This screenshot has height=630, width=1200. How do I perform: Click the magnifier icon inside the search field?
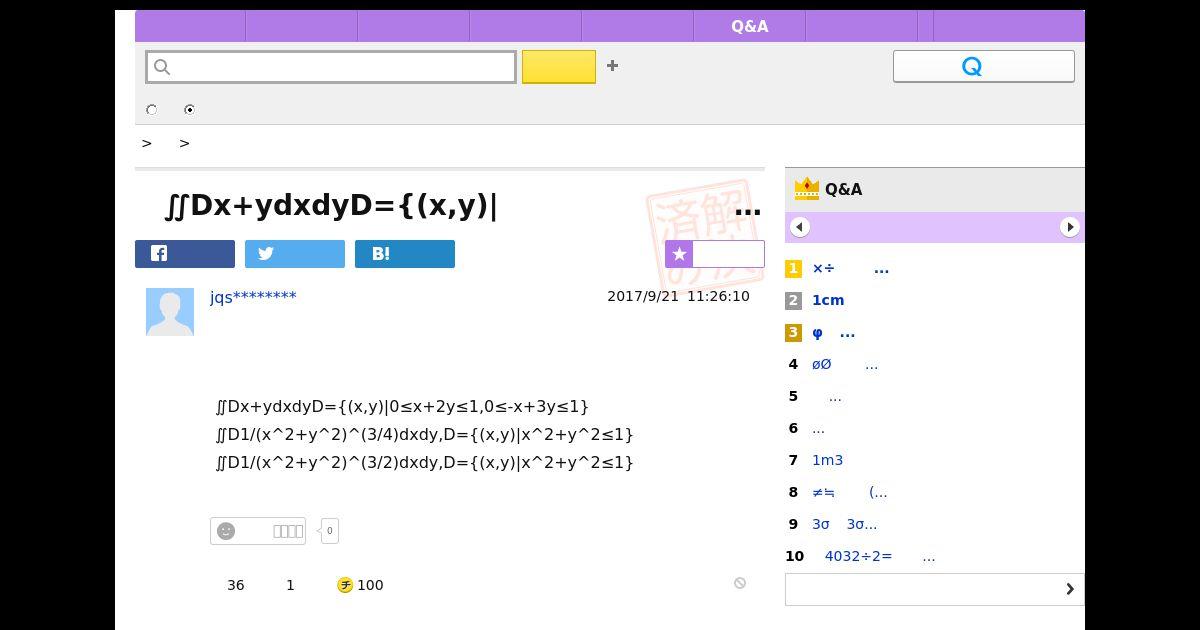tap(162, 67)
